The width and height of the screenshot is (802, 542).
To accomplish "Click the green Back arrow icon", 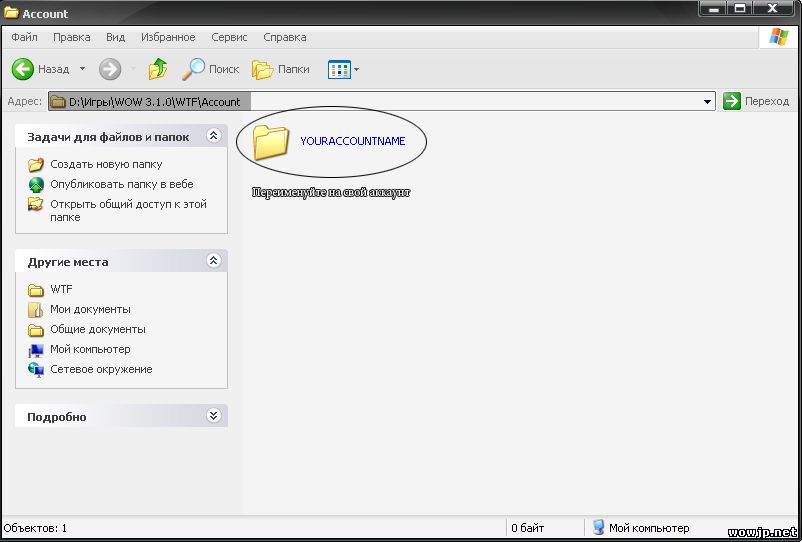I will click(23, 69).
